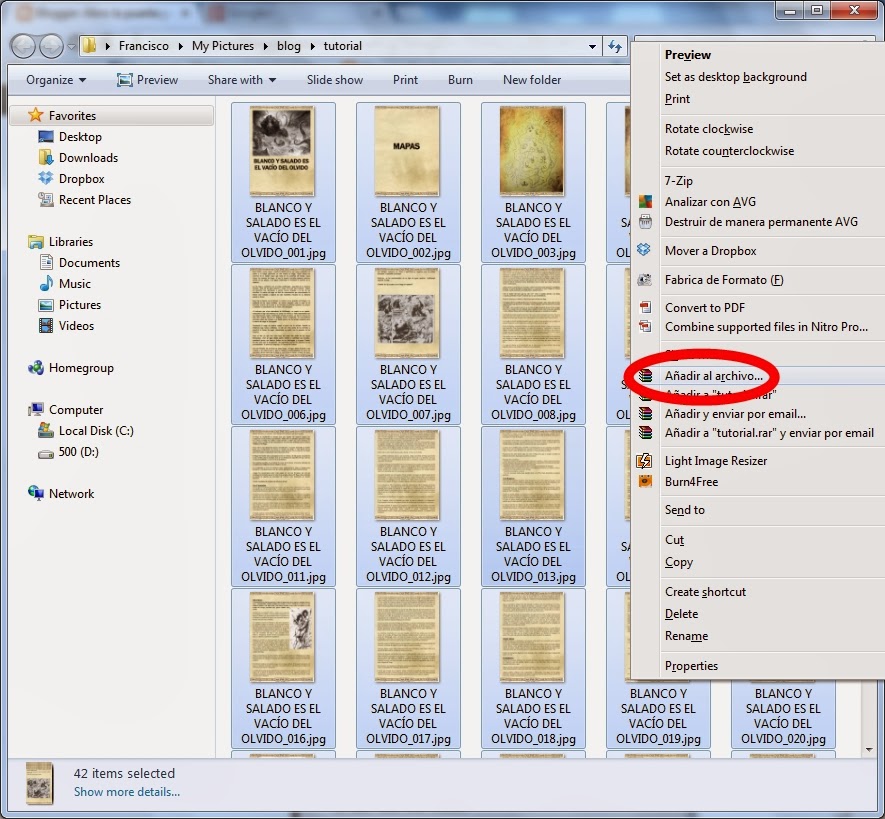Screen dimensions: 885x819
Task: Choose Set as desktop background
Action: pyautogui.click(x=735, y=77)
